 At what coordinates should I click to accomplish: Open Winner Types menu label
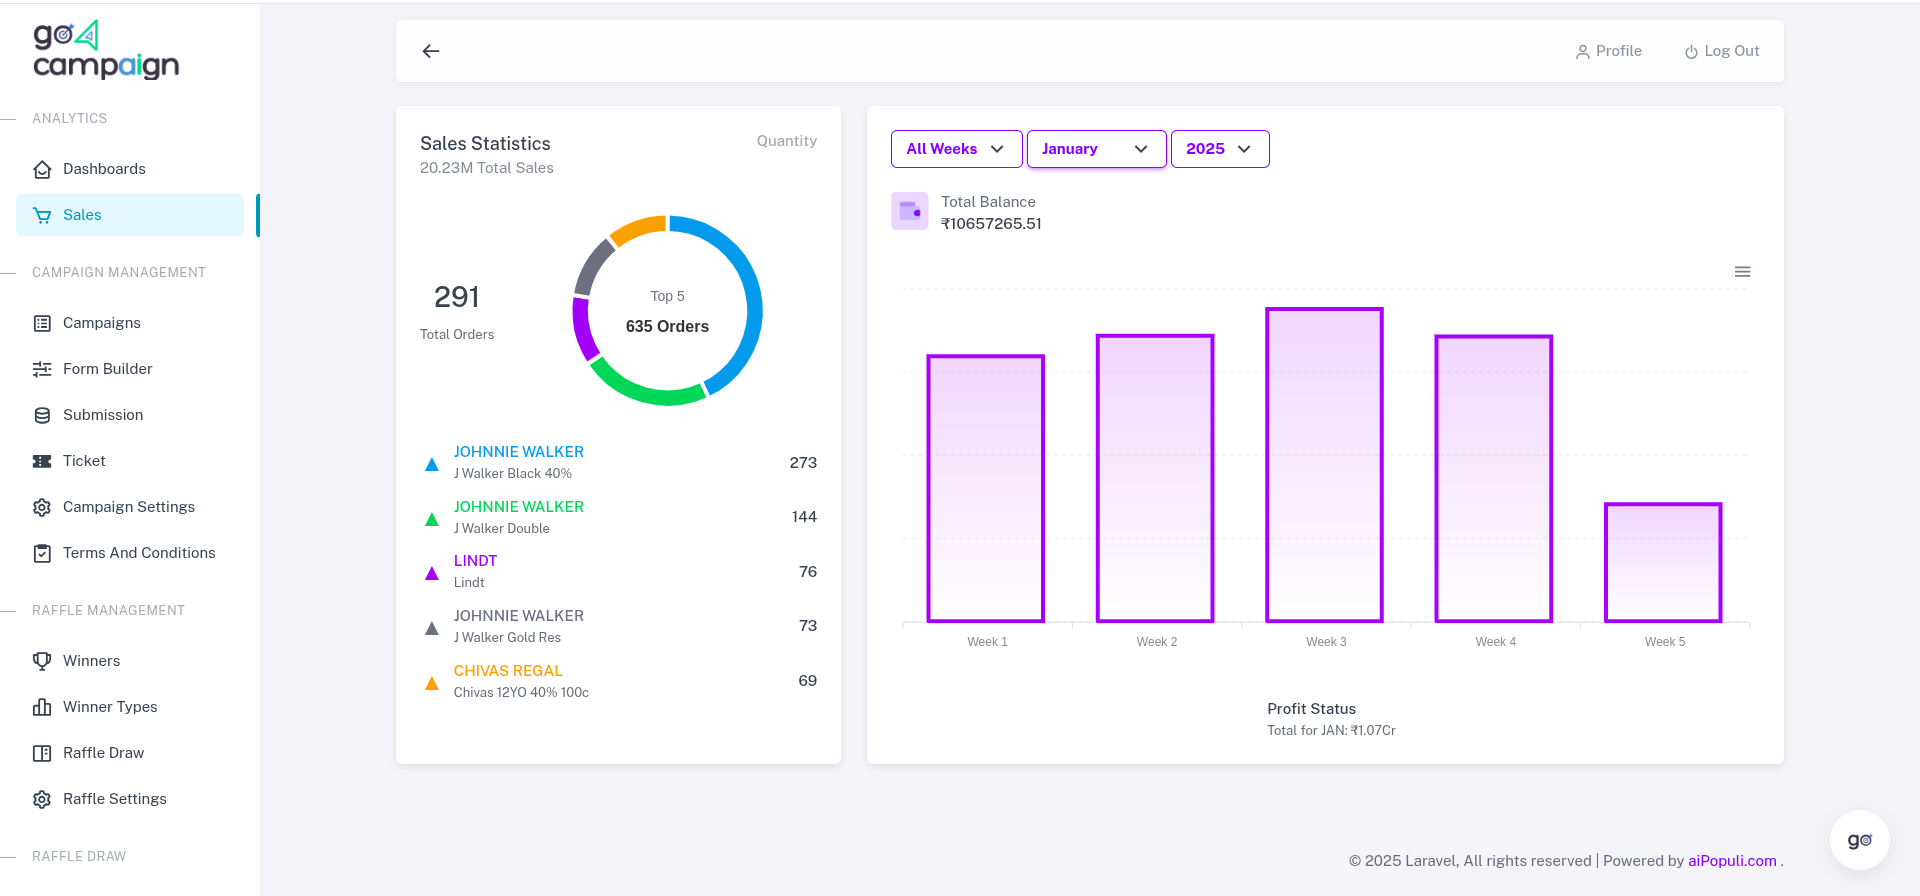tap(110, 707)
